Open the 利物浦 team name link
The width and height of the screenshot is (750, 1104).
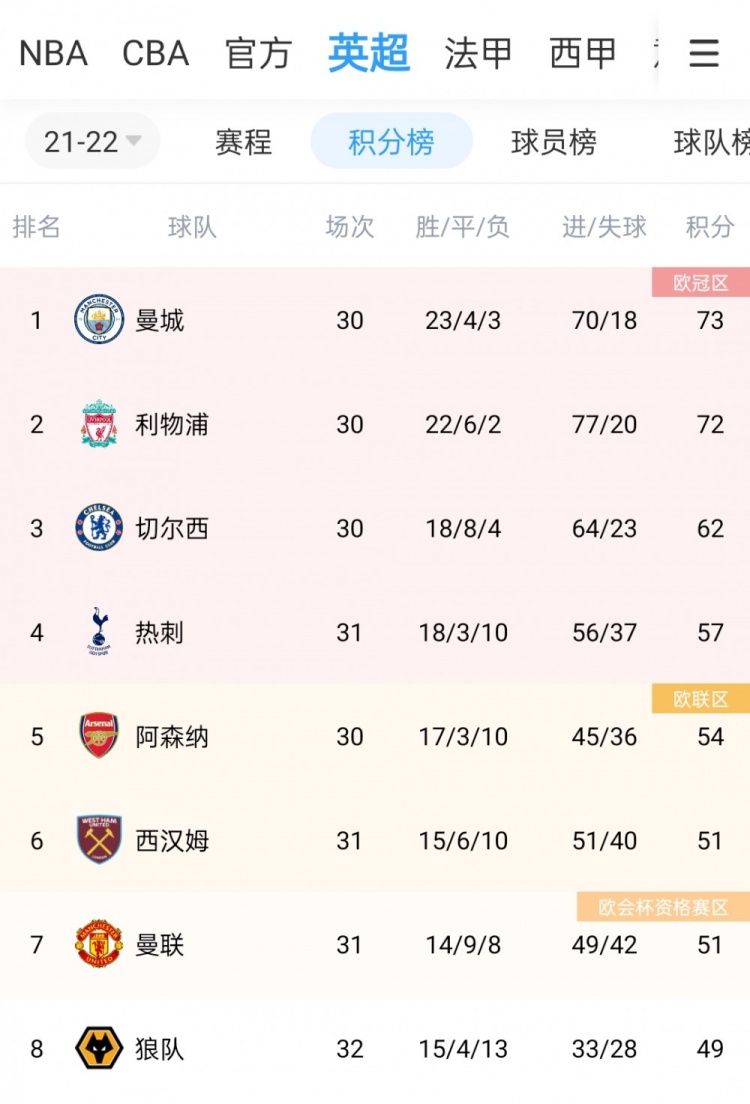[172, 425]
